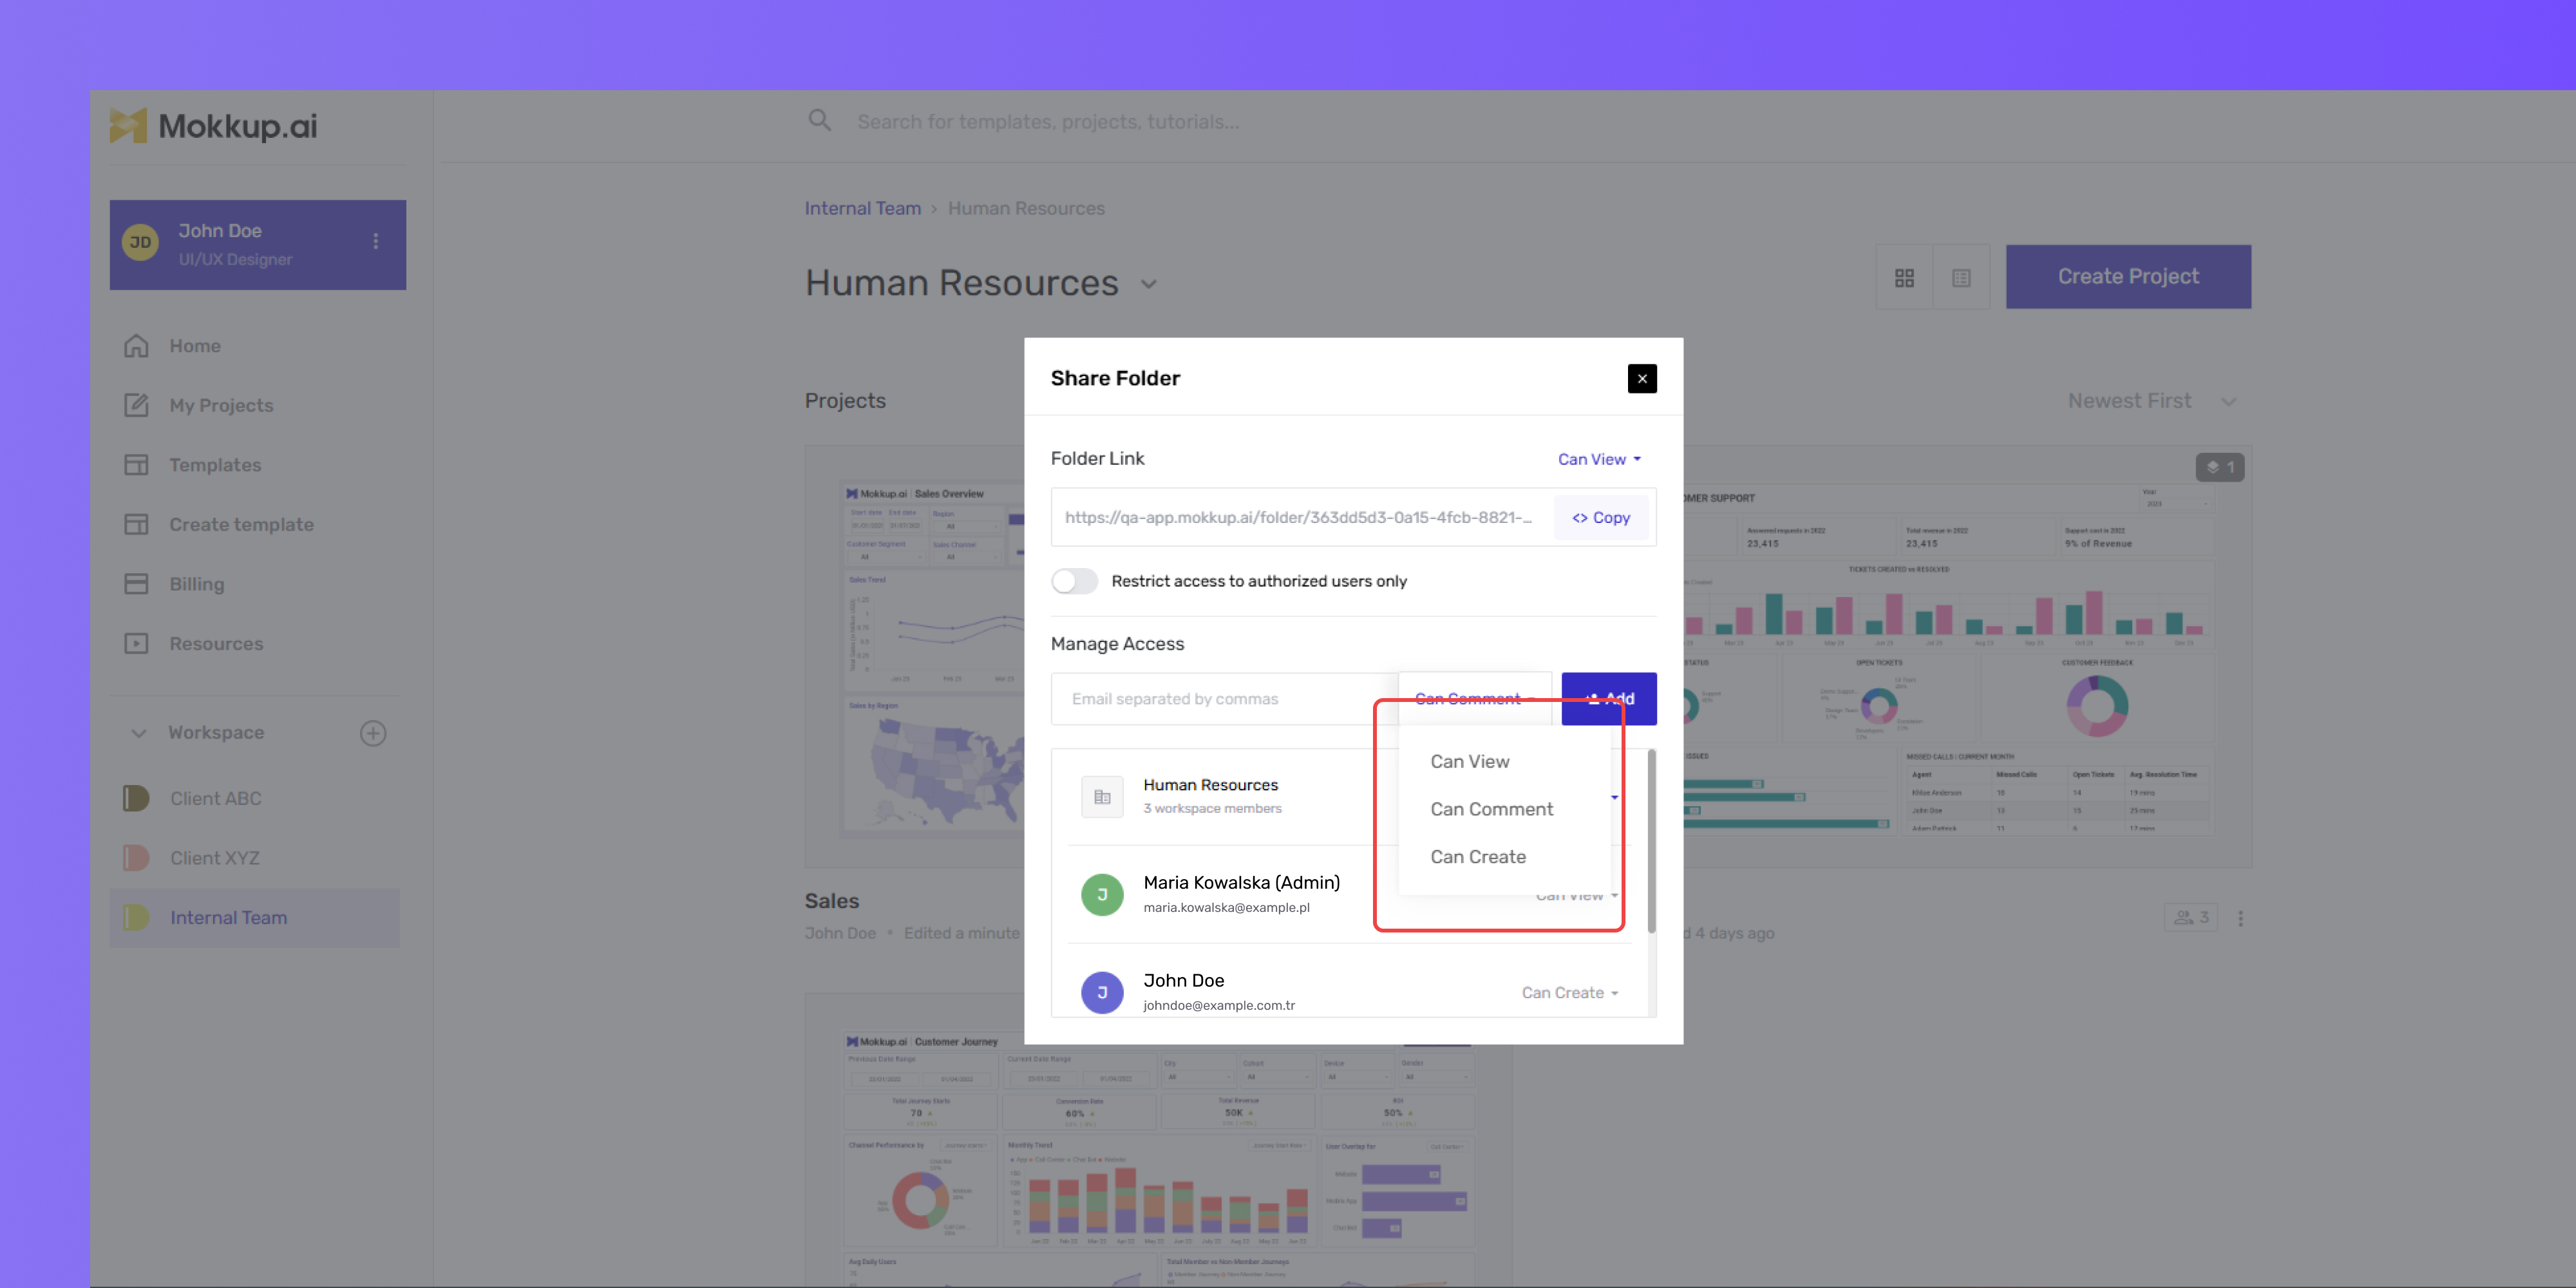Click the JD avatar in sidebar

(140, 242)
